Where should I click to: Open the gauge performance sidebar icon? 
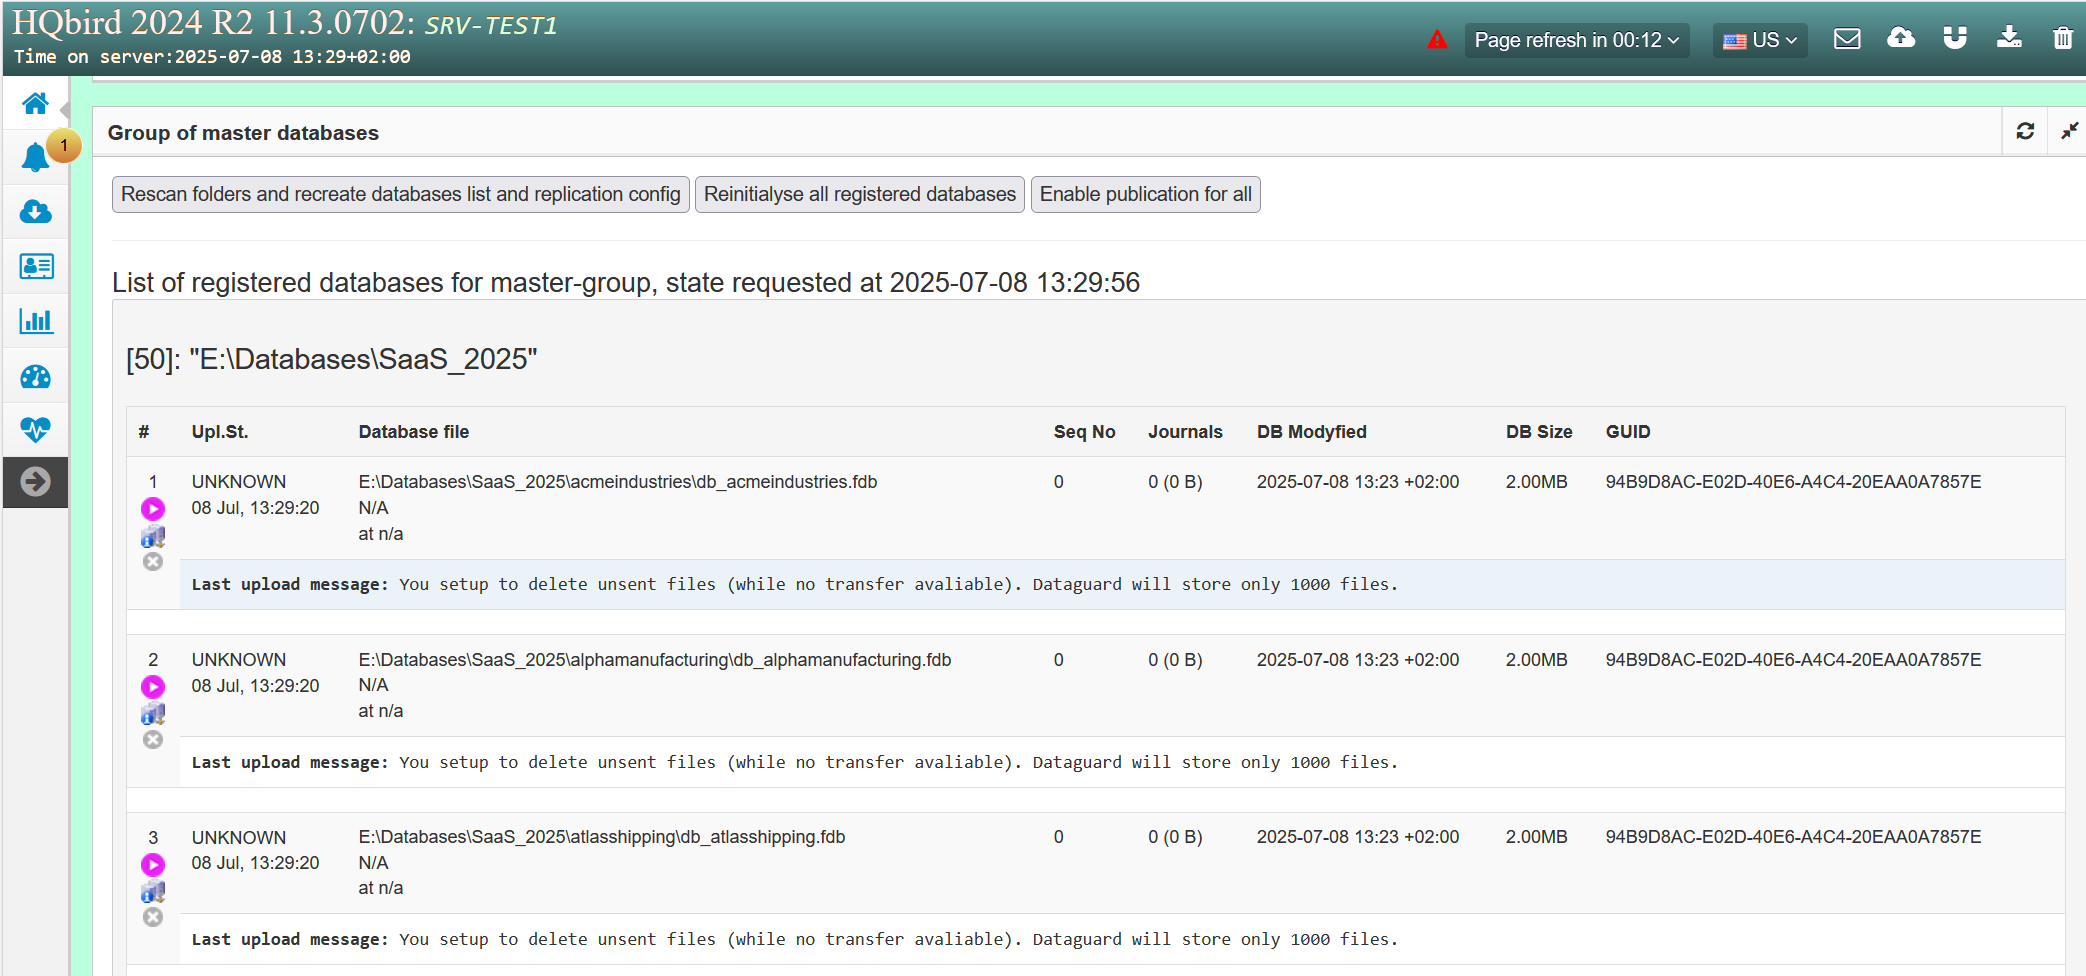[35, 376]
